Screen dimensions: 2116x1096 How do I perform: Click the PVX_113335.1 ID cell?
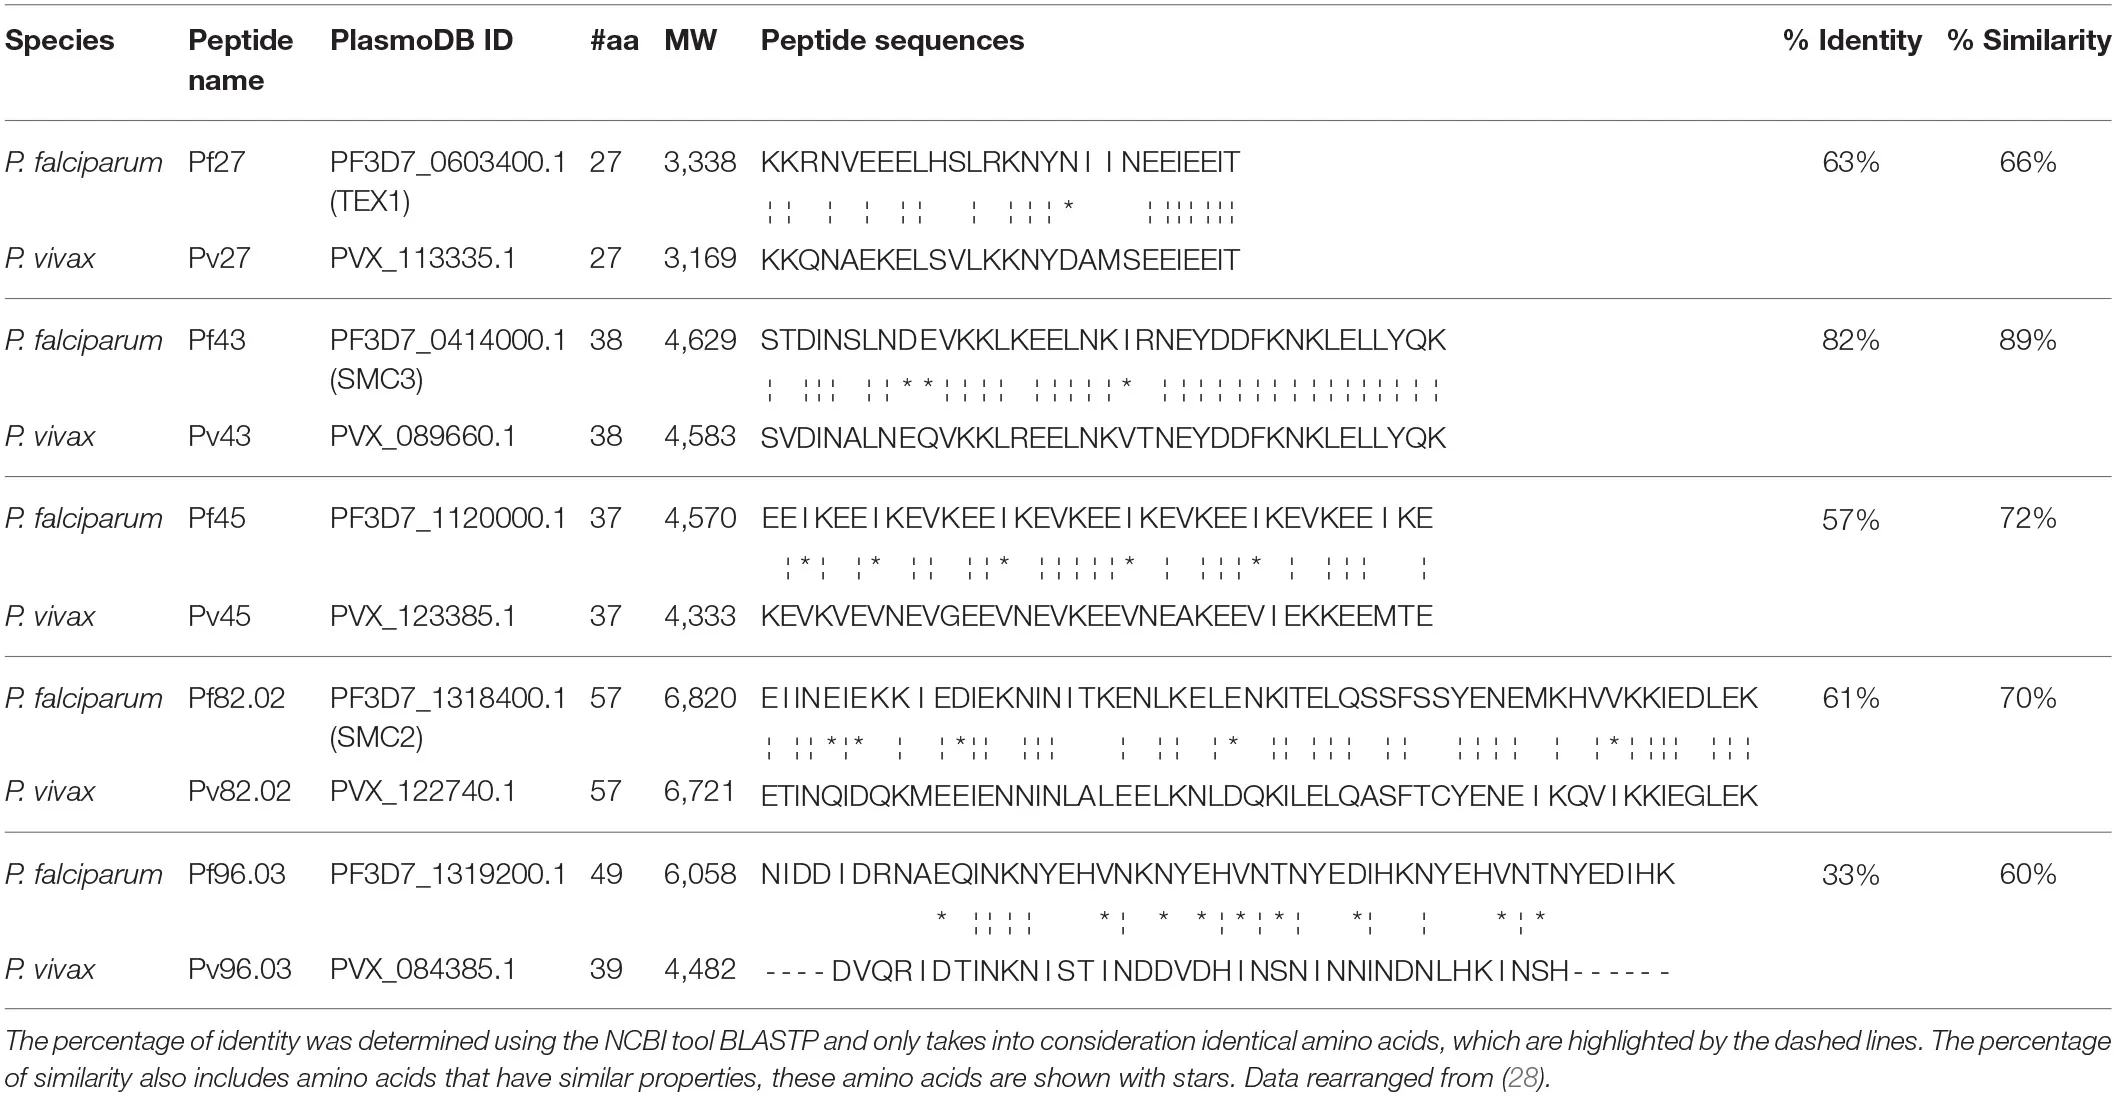[423, 259]
